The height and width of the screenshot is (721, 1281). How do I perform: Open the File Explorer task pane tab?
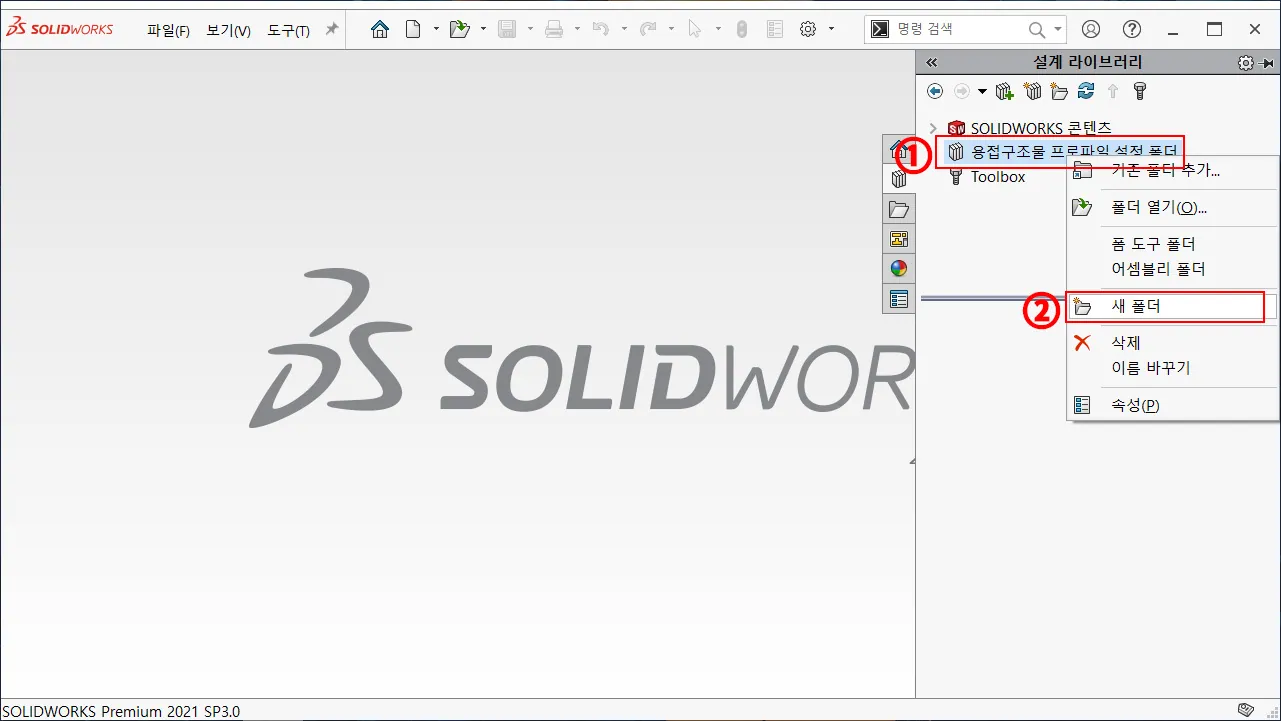coord(899,209)
